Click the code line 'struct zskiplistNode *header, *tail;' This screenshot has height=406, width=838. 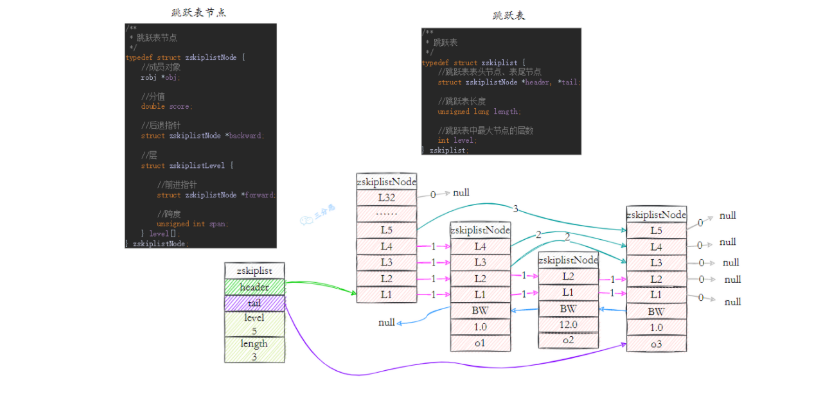(509, 82)
